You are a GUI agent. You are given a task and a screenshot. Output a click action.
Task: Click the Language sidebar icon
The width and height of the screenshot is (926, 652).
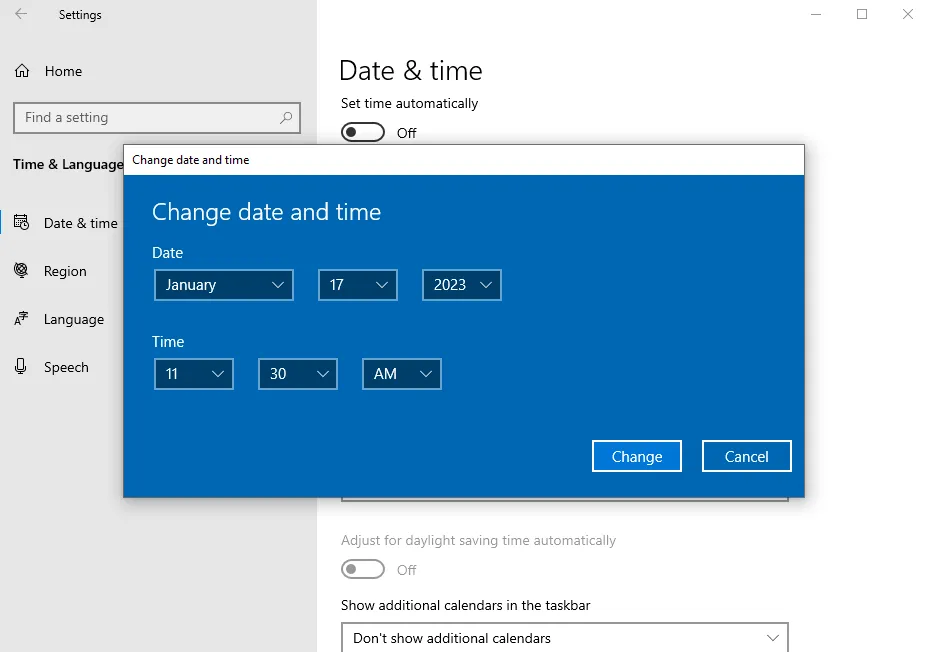21,319
